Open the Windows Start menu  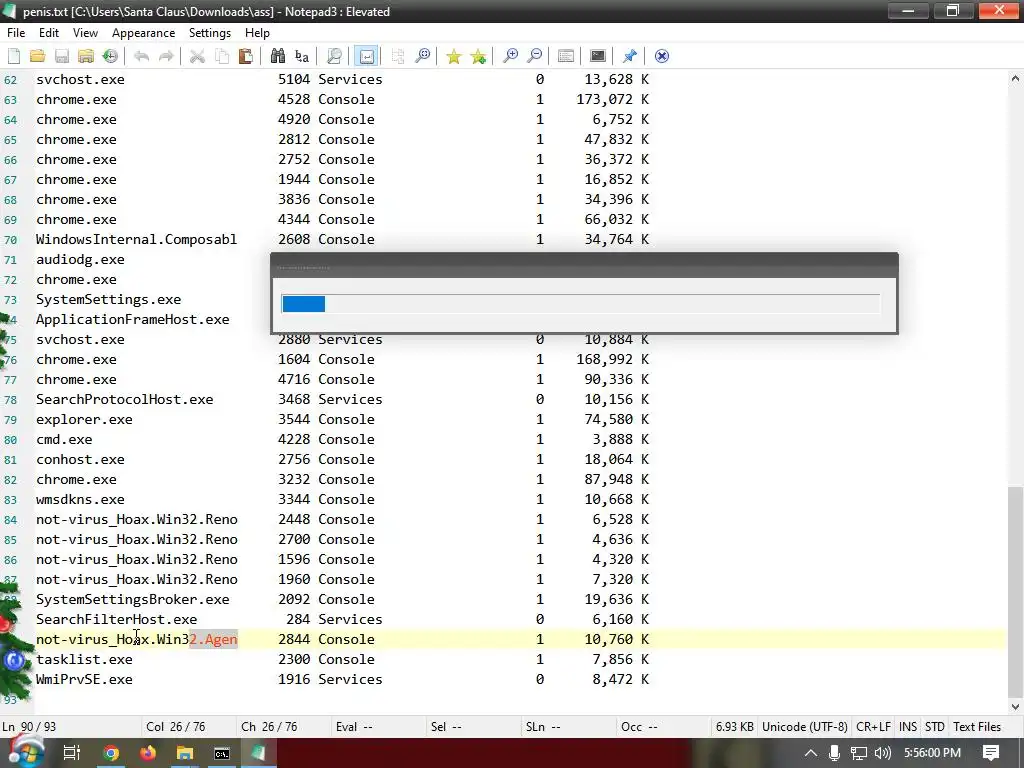tap(25, 753)
